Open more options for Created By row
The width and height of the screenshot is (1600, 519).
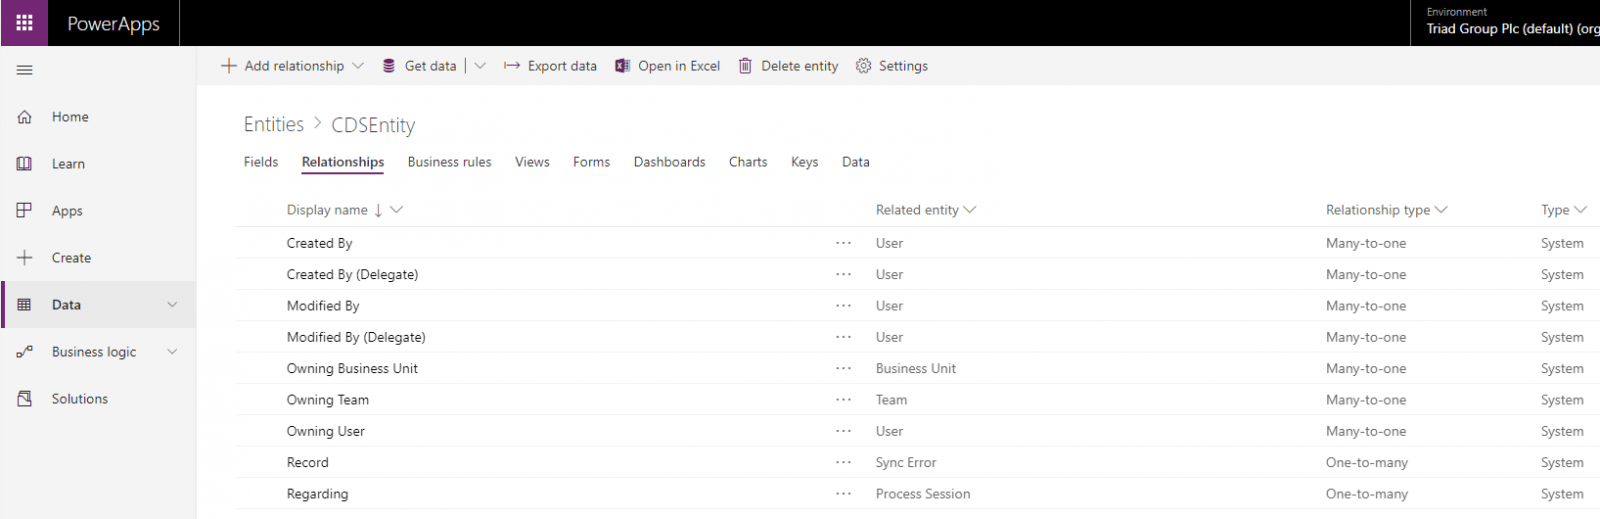point(844,243)
